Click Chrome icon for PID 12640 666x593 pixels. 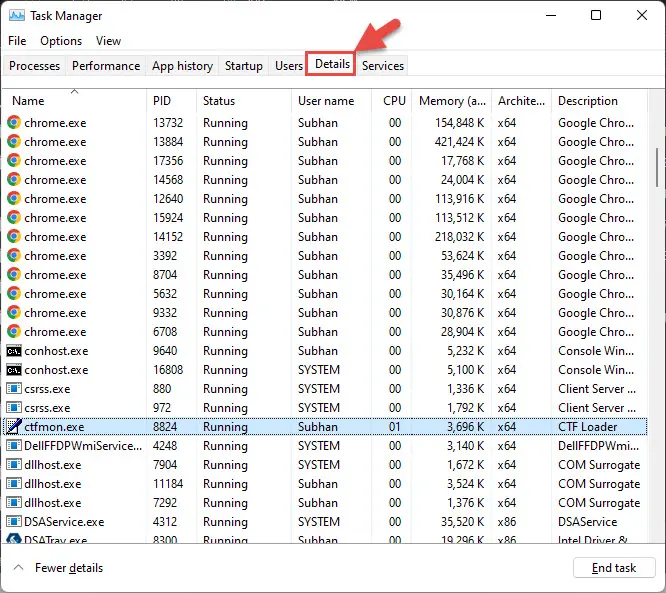coord(14,198)
